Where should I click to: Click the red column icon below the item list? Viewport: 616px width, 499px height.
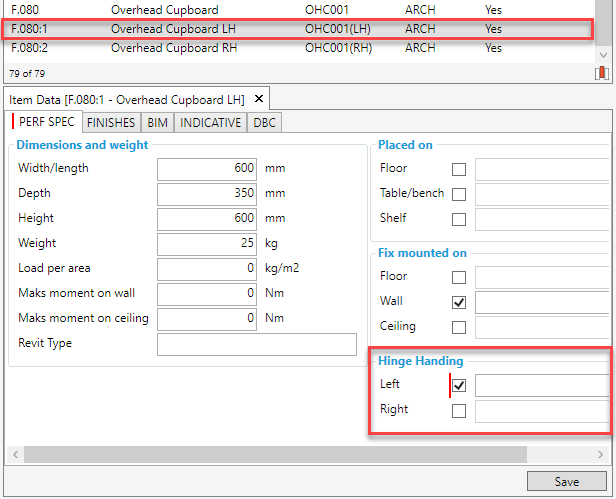pos(601,73)
